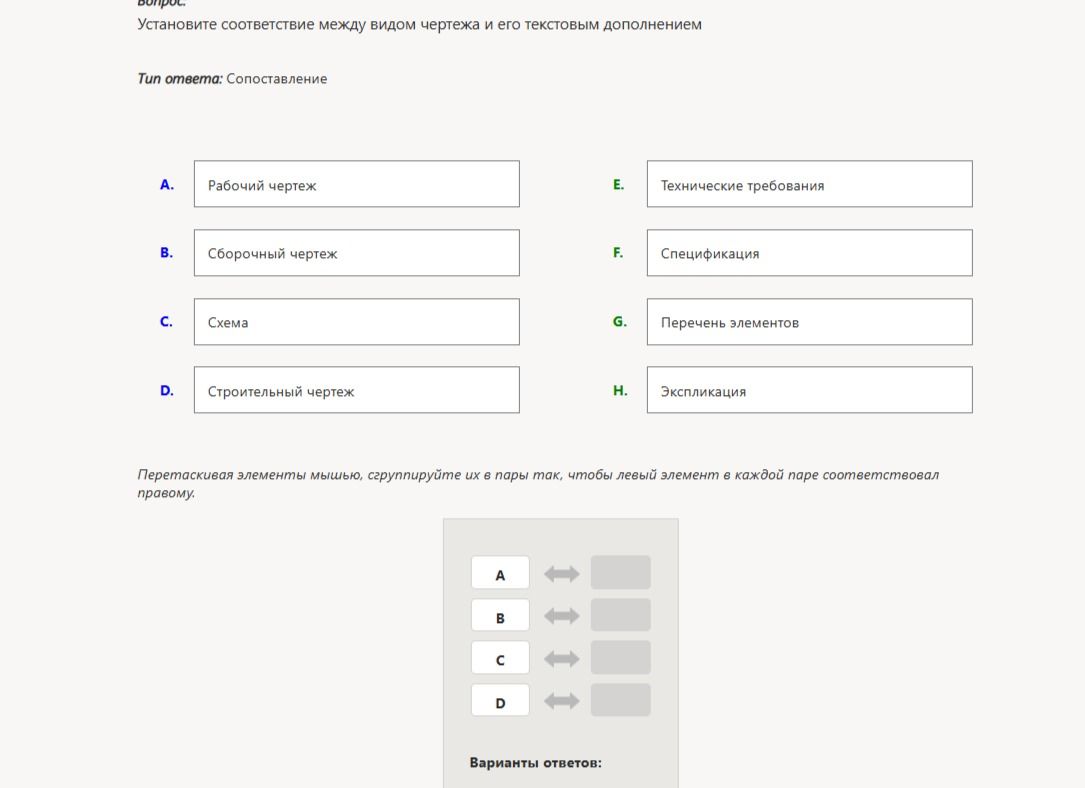The width and height of the screenshot is (1085, 788).
Task: Click the blue letter label 'B.'
Action: coord(167,253)
